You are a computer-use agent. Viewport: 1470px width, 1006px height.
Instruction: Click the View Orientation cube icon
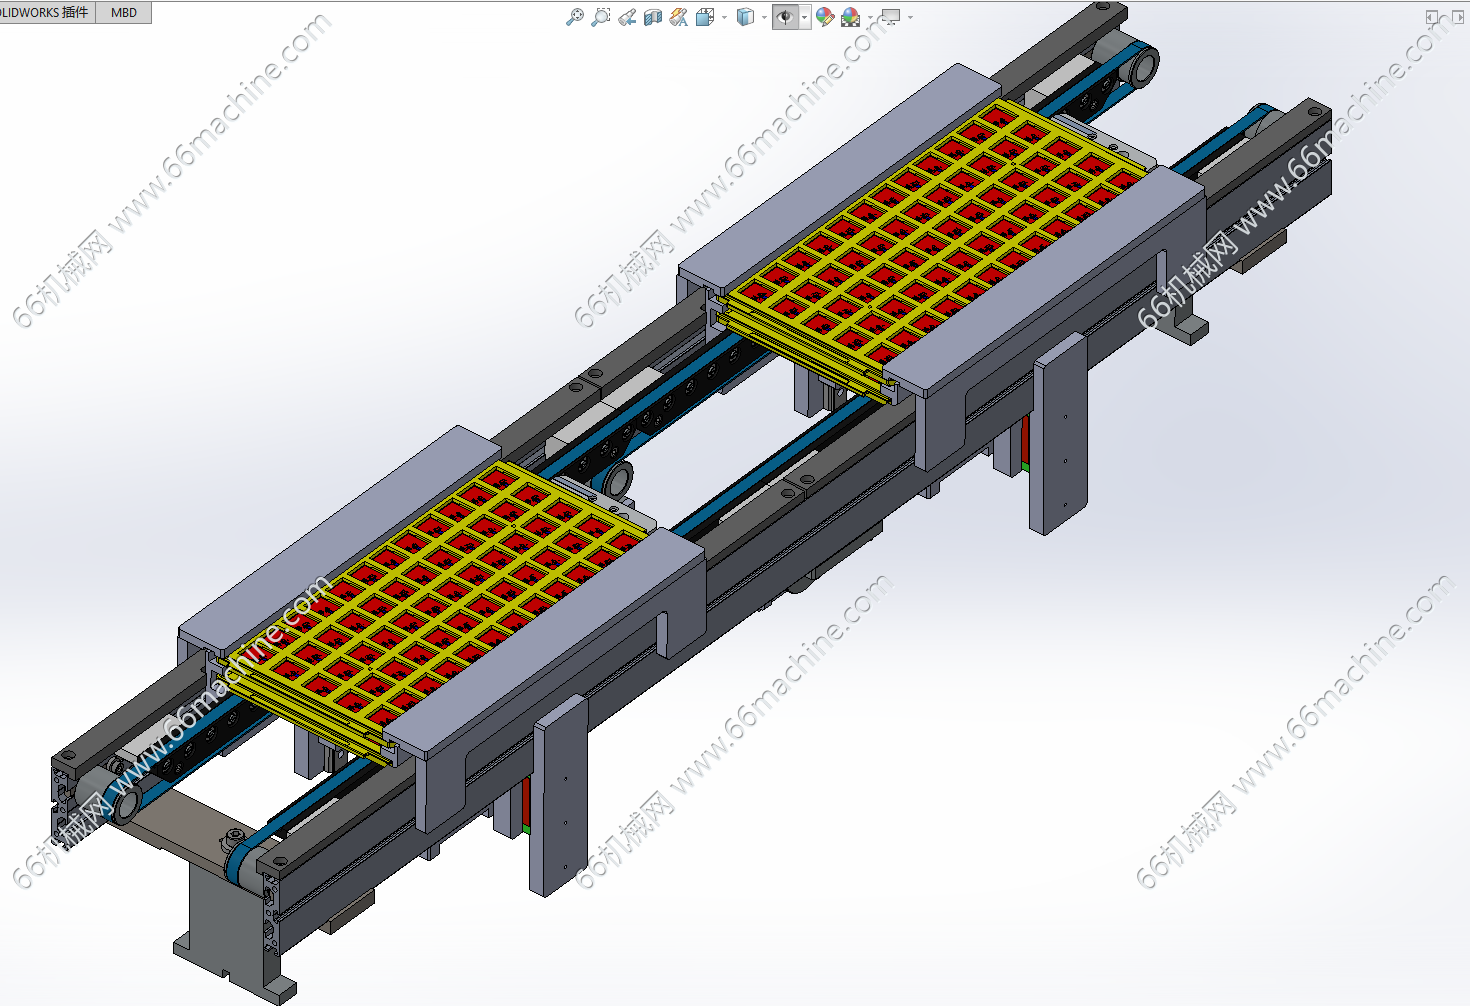[x=705, y=17]
